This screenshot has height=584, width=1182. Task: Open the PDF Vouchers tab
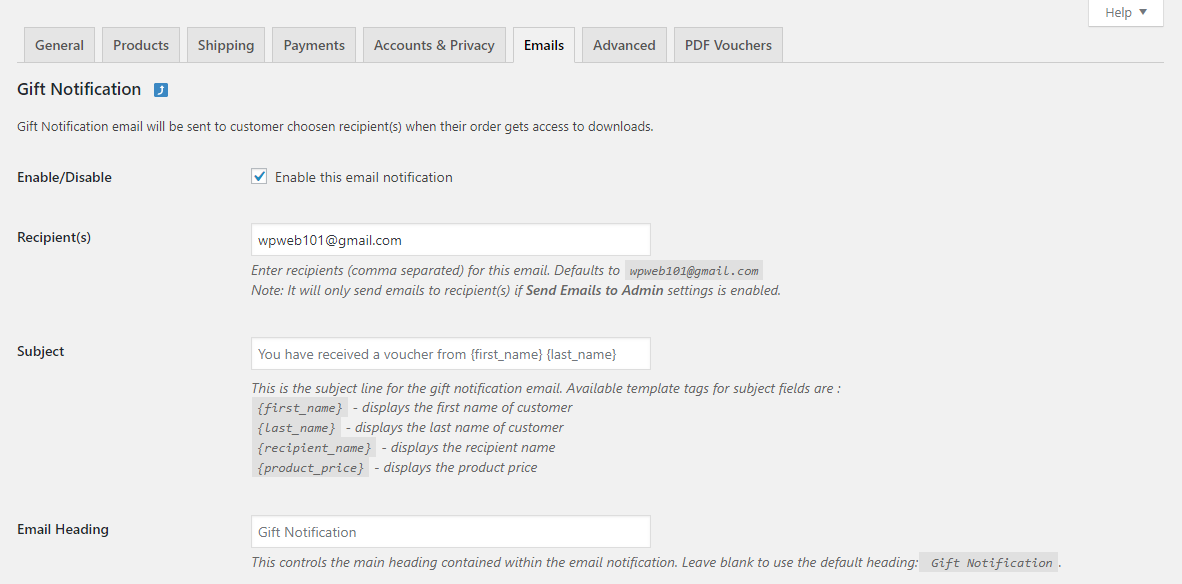[x=728, y=45]
